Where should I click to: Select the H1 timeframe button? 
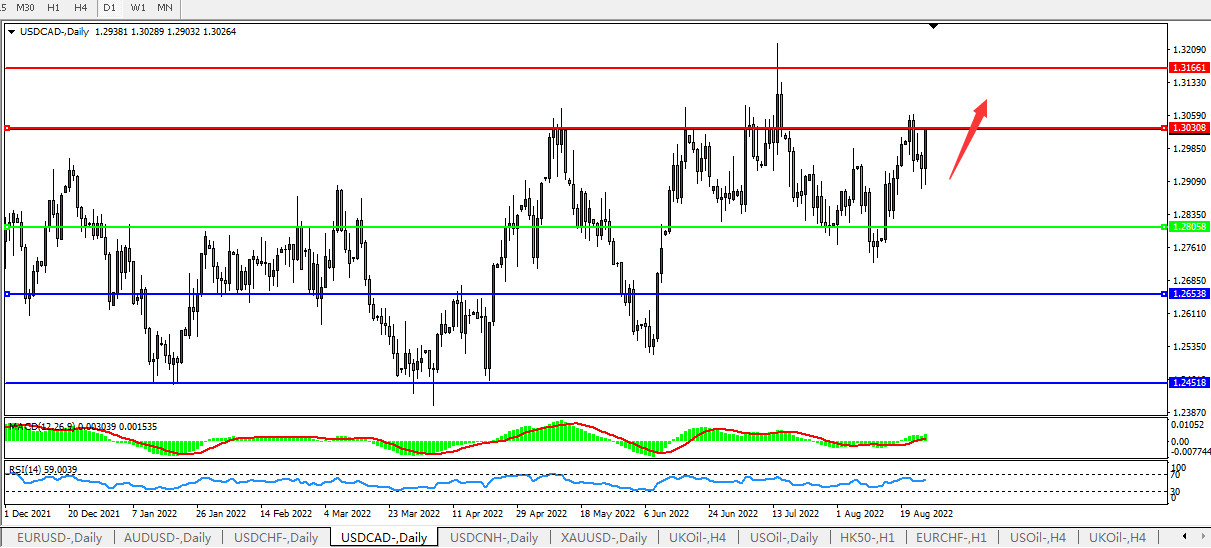point(54,7)
